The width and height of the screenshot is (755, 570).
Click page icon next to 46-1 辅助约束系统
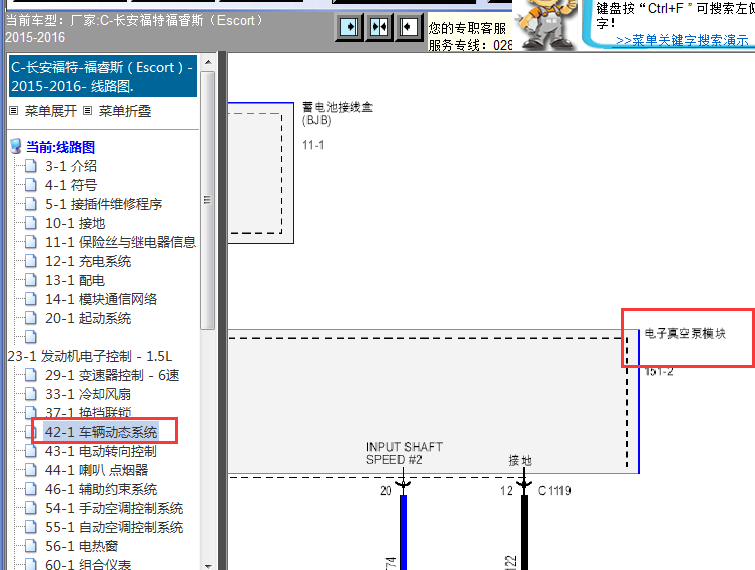[x=31, y=489]
